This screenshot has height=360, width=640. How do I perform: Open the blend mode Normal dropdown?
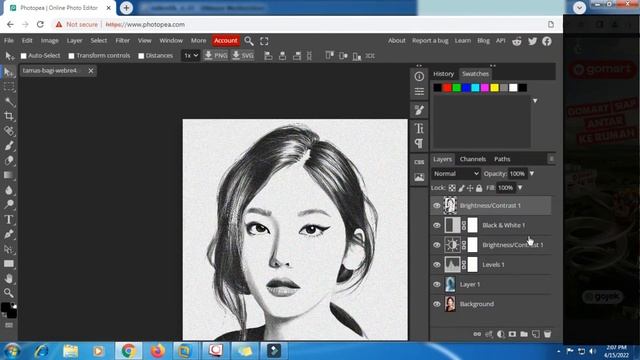pyautogui.click(x=456, y=174)
